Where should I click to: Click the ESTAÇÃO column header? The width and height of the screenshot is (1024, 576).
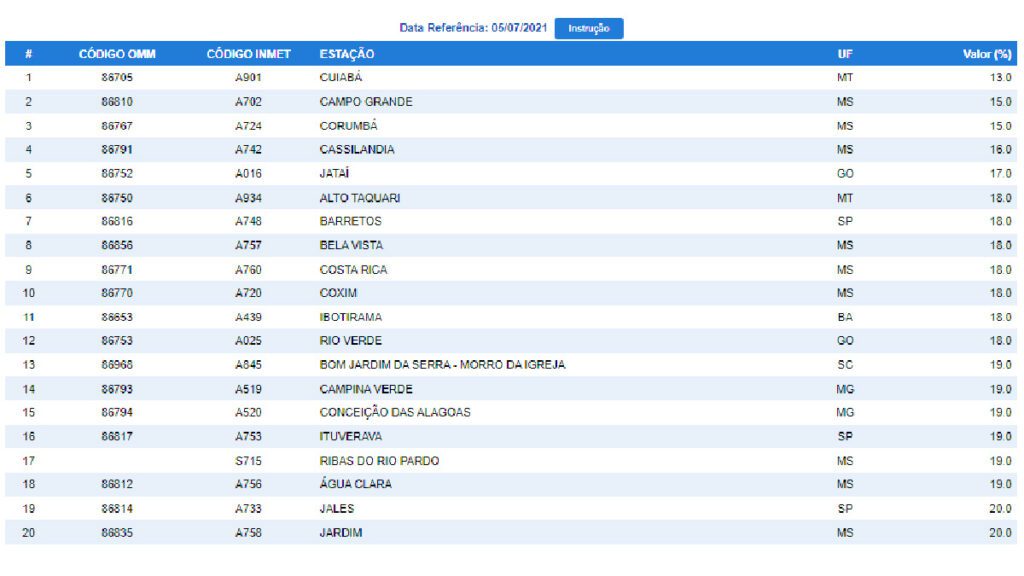point(347,54)
